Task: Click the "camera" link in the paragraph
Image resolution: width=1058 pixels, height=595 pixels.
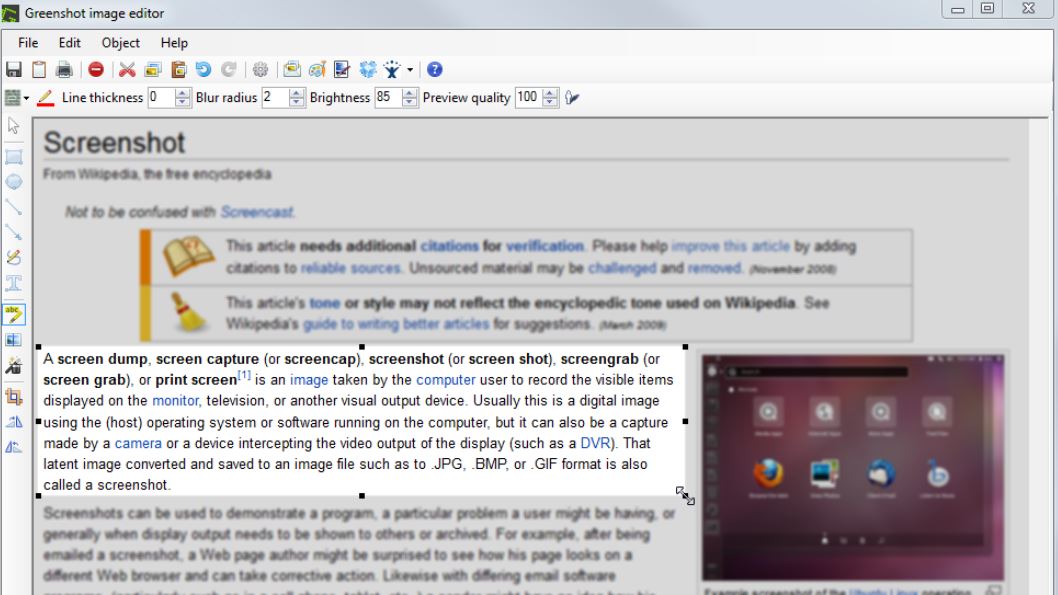Action: [138, 443]
